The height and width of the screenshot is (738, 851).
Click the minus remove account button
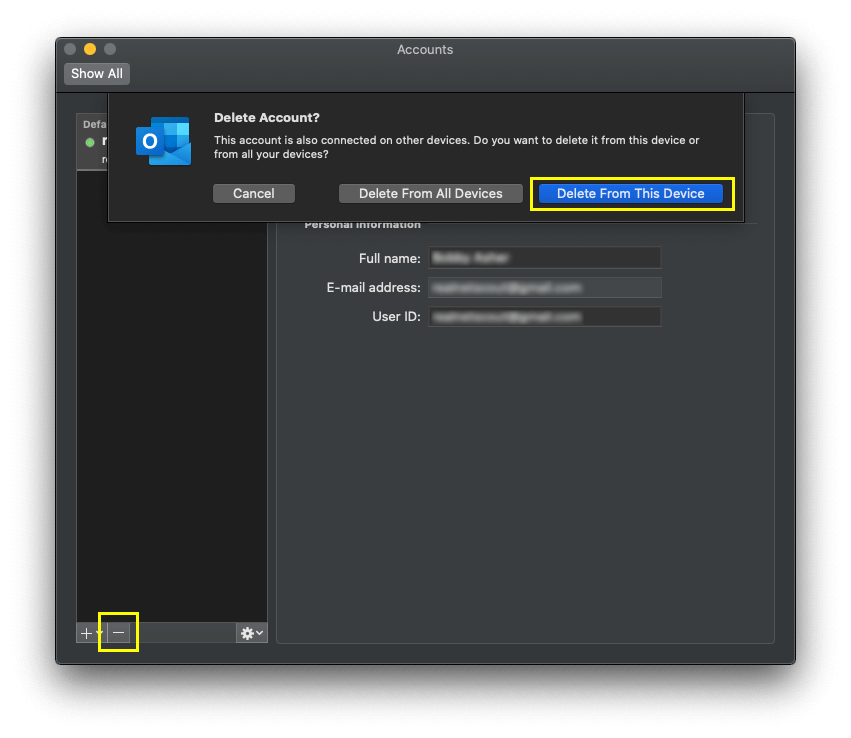click(x=119, y=633)
